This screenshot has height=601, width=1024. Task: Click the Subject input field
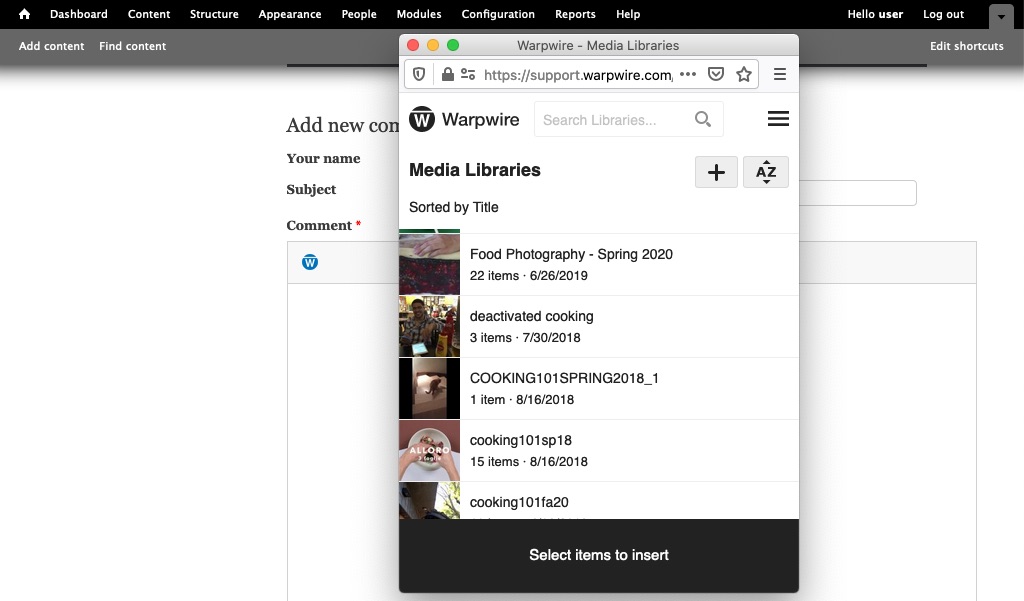(857, 193)
